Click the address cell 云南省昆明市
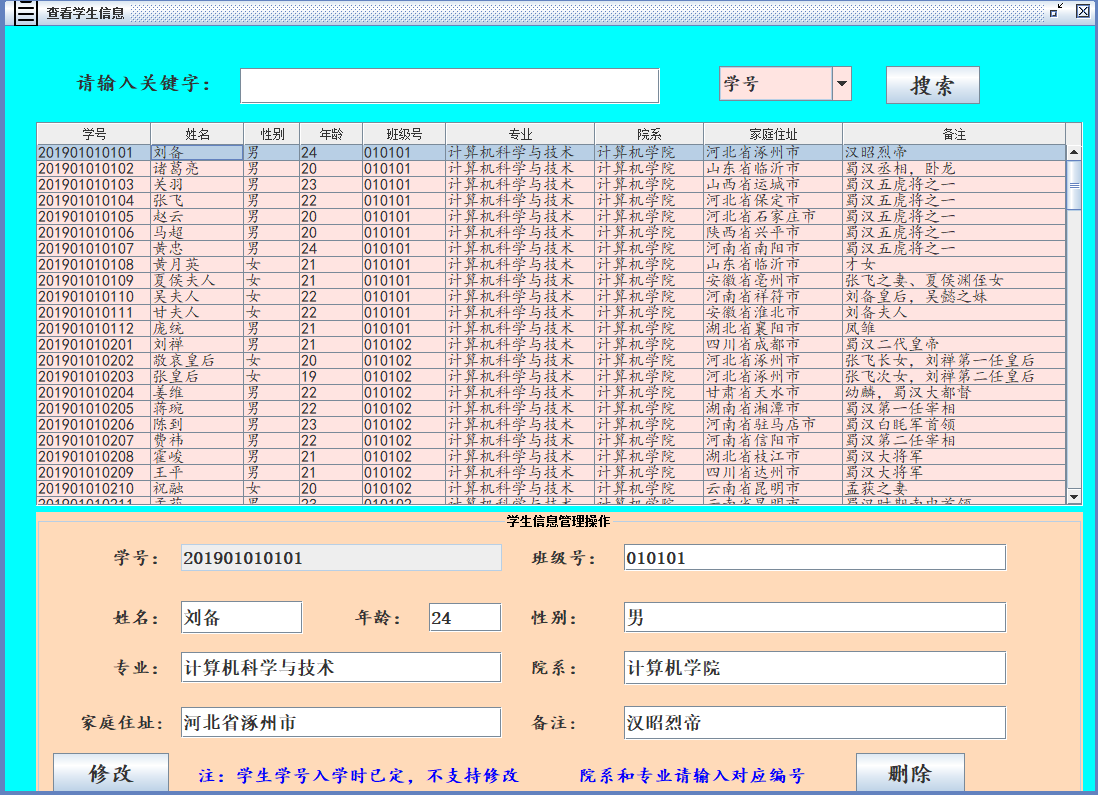The image size is (1098, 795). (773, 489)
